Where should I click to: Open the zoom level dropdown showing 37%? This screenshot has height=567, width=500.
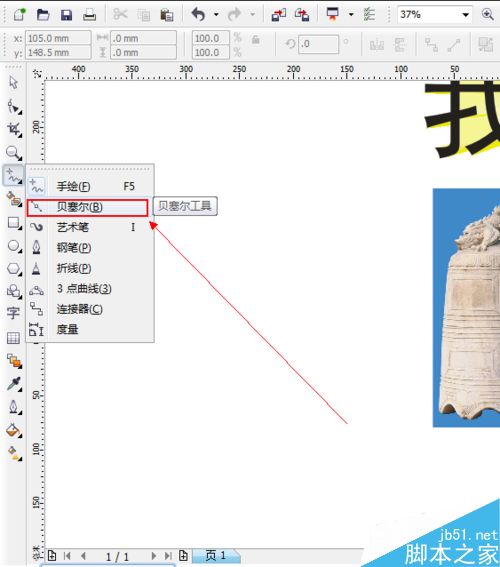466,15
